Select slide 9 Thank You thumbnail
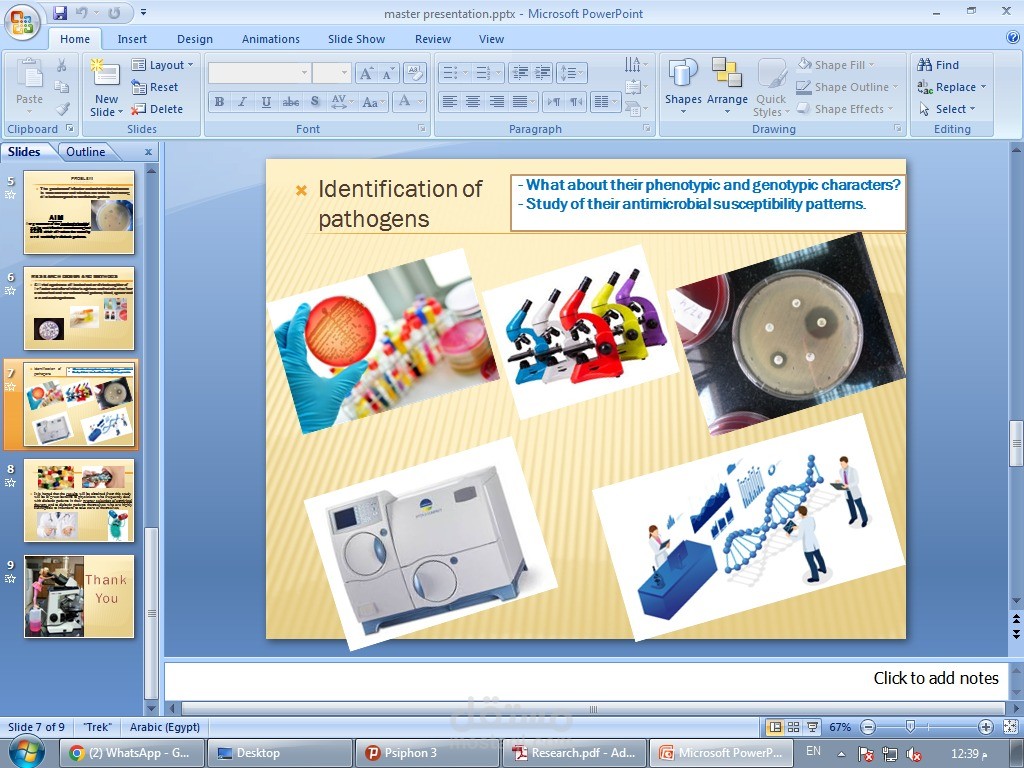1024x768 pixels. [79, 596]
